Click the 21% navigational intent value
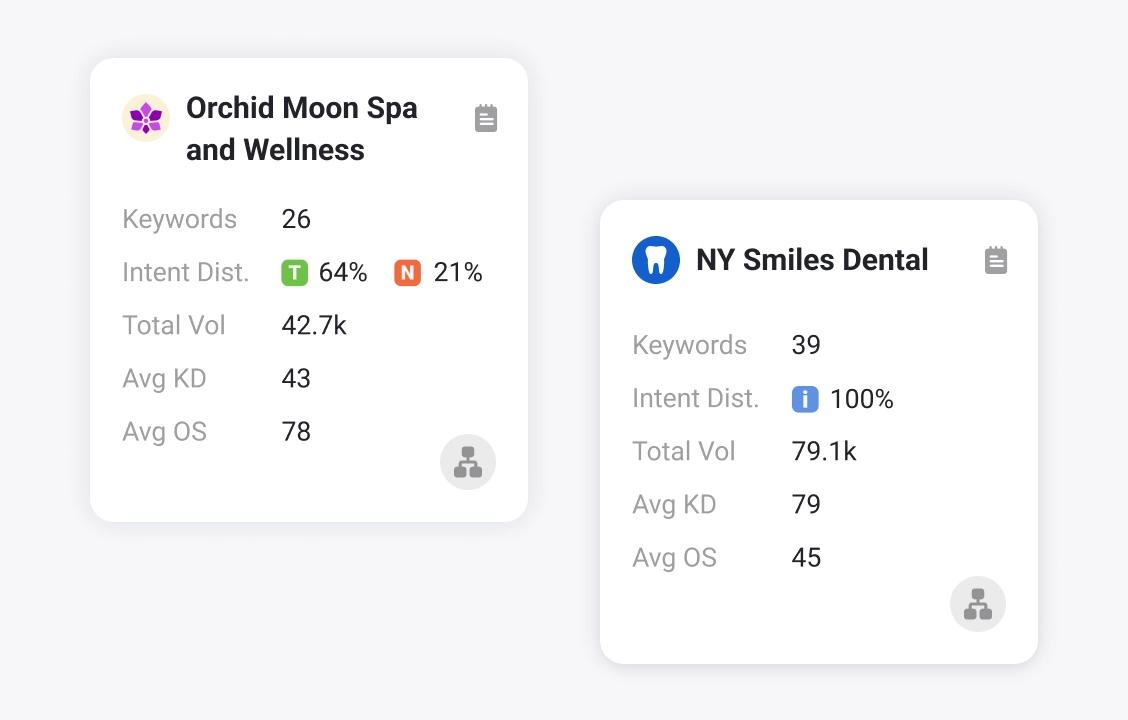Image resolution: width=1128 pixels, height=720 pixels. pyautogui.click(x=458, y=273)
